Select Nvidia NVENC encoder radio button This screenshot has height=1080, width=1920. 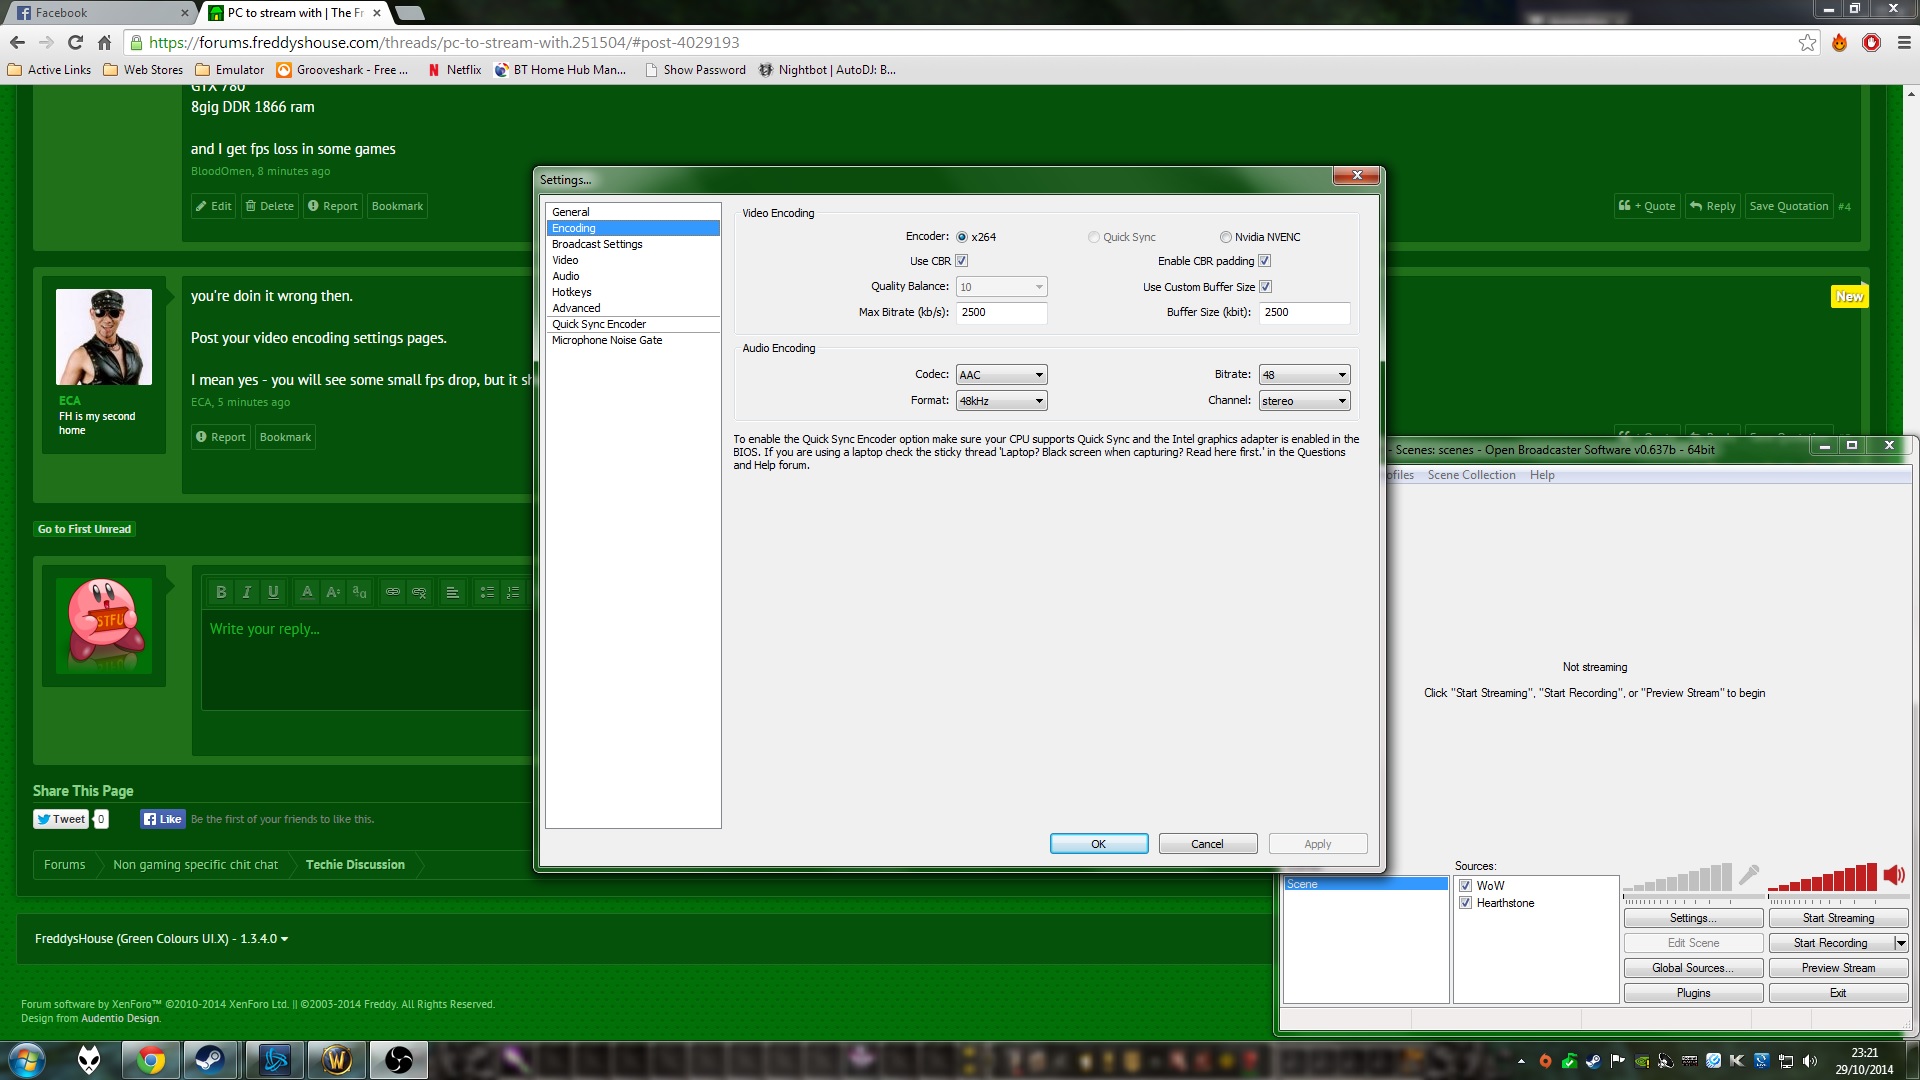[x=1226, y=237]
